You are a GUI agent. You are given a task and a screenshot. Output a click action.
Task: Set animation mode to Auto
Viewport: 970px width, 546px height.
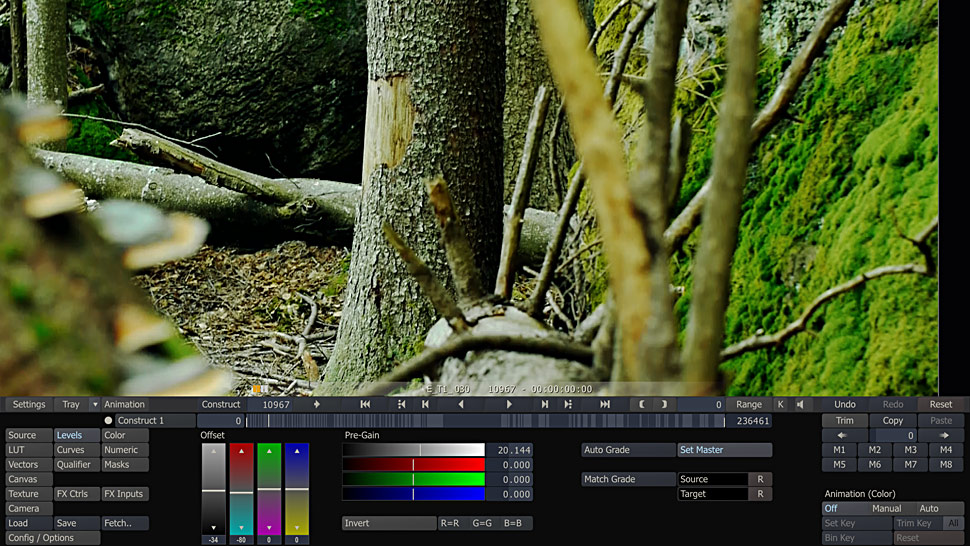(929, 509)
